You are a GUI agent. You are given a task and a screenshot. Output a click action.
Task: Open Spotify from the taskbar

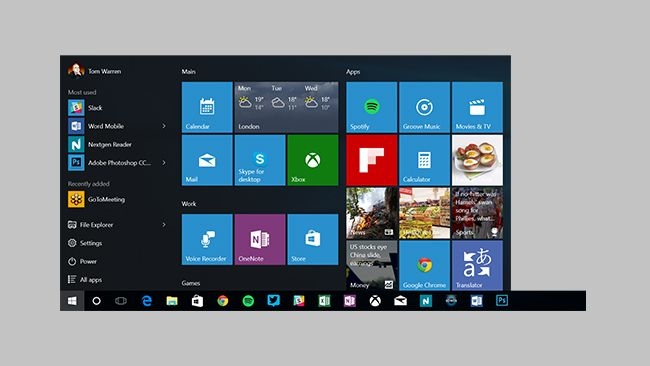pos(248,301)
